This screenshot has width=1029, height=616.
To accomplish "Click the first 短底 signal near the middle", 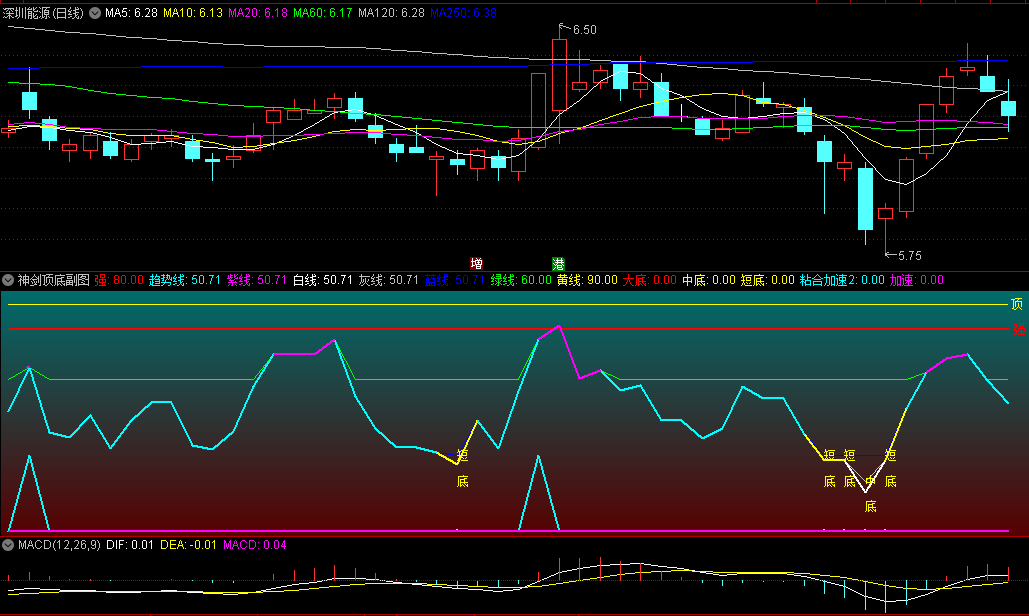I will click(x=462, y=467).
